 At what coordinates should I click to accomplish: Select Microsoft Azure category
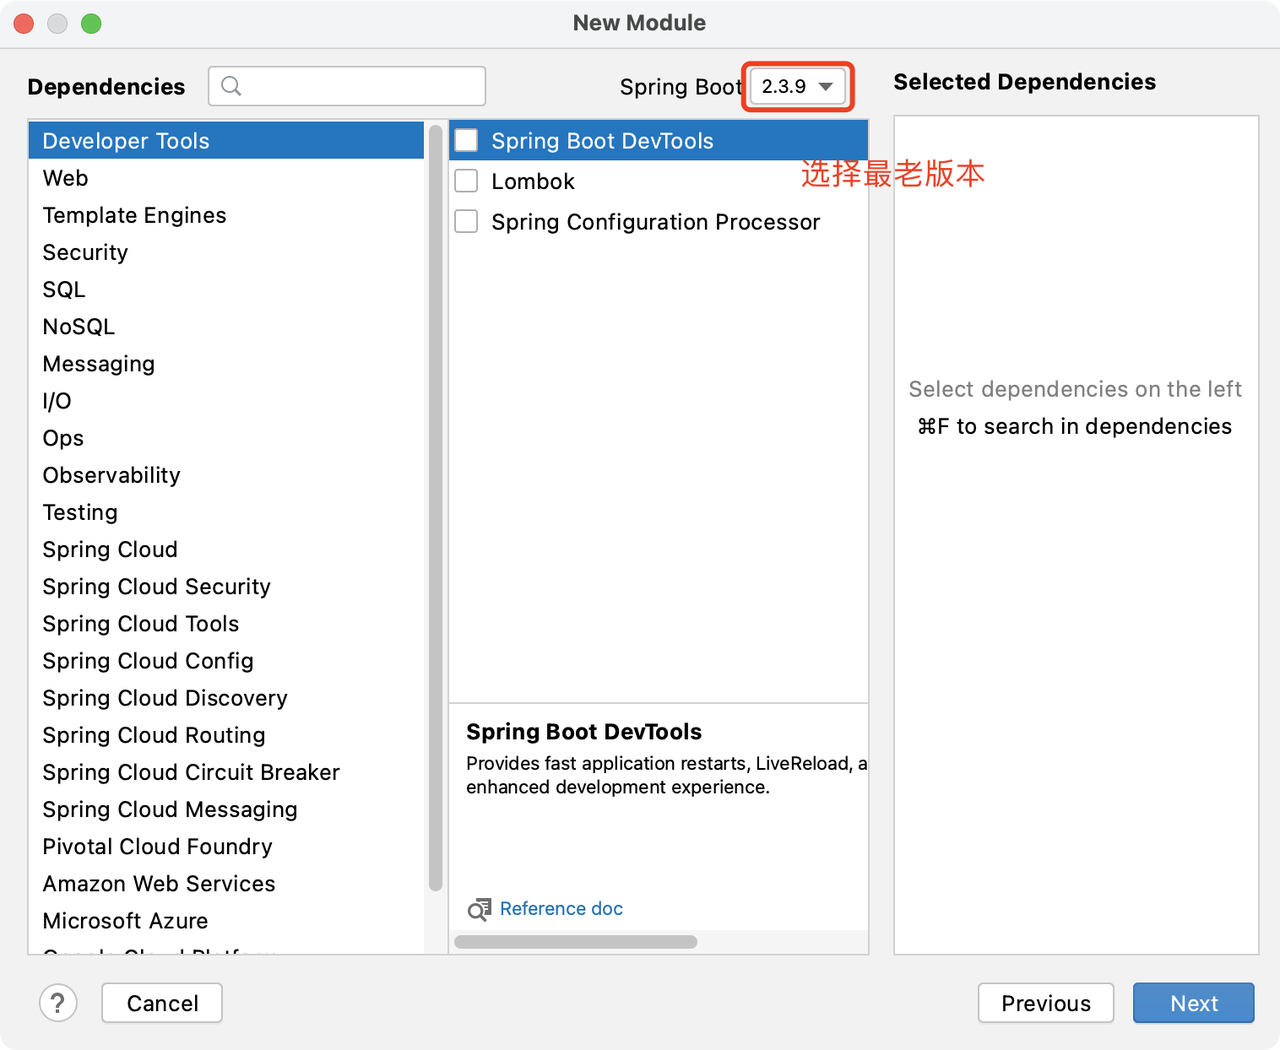(226, 920)
